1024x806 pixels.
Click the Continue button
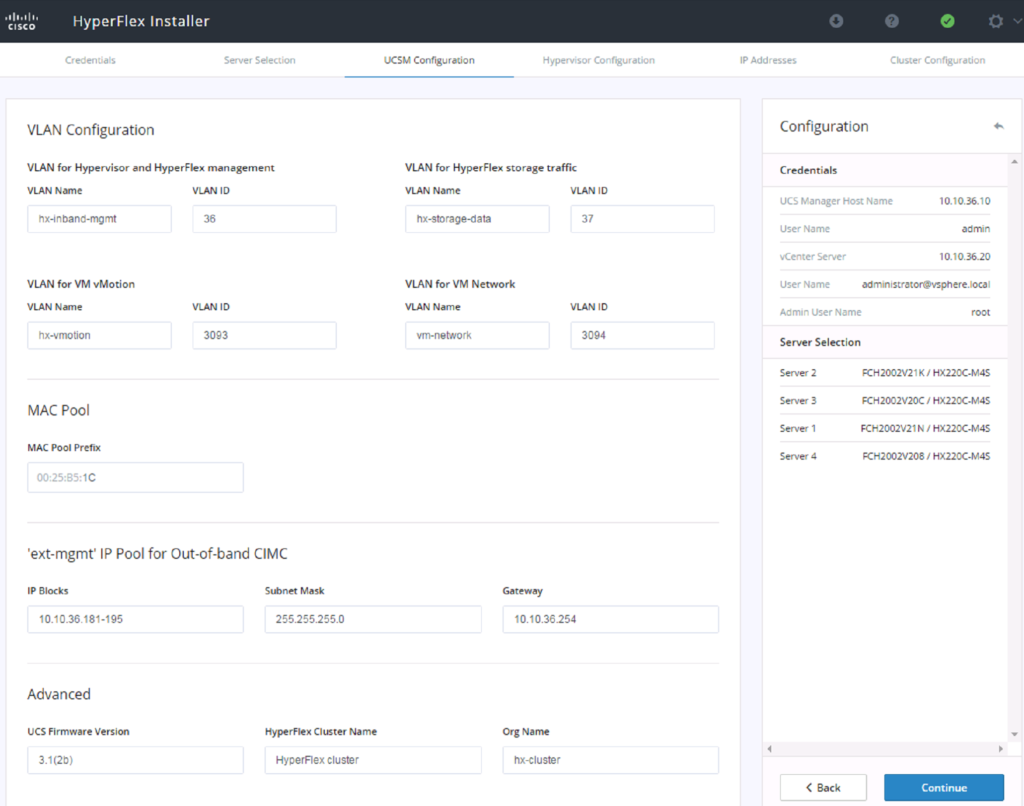[x=944, y=788]
